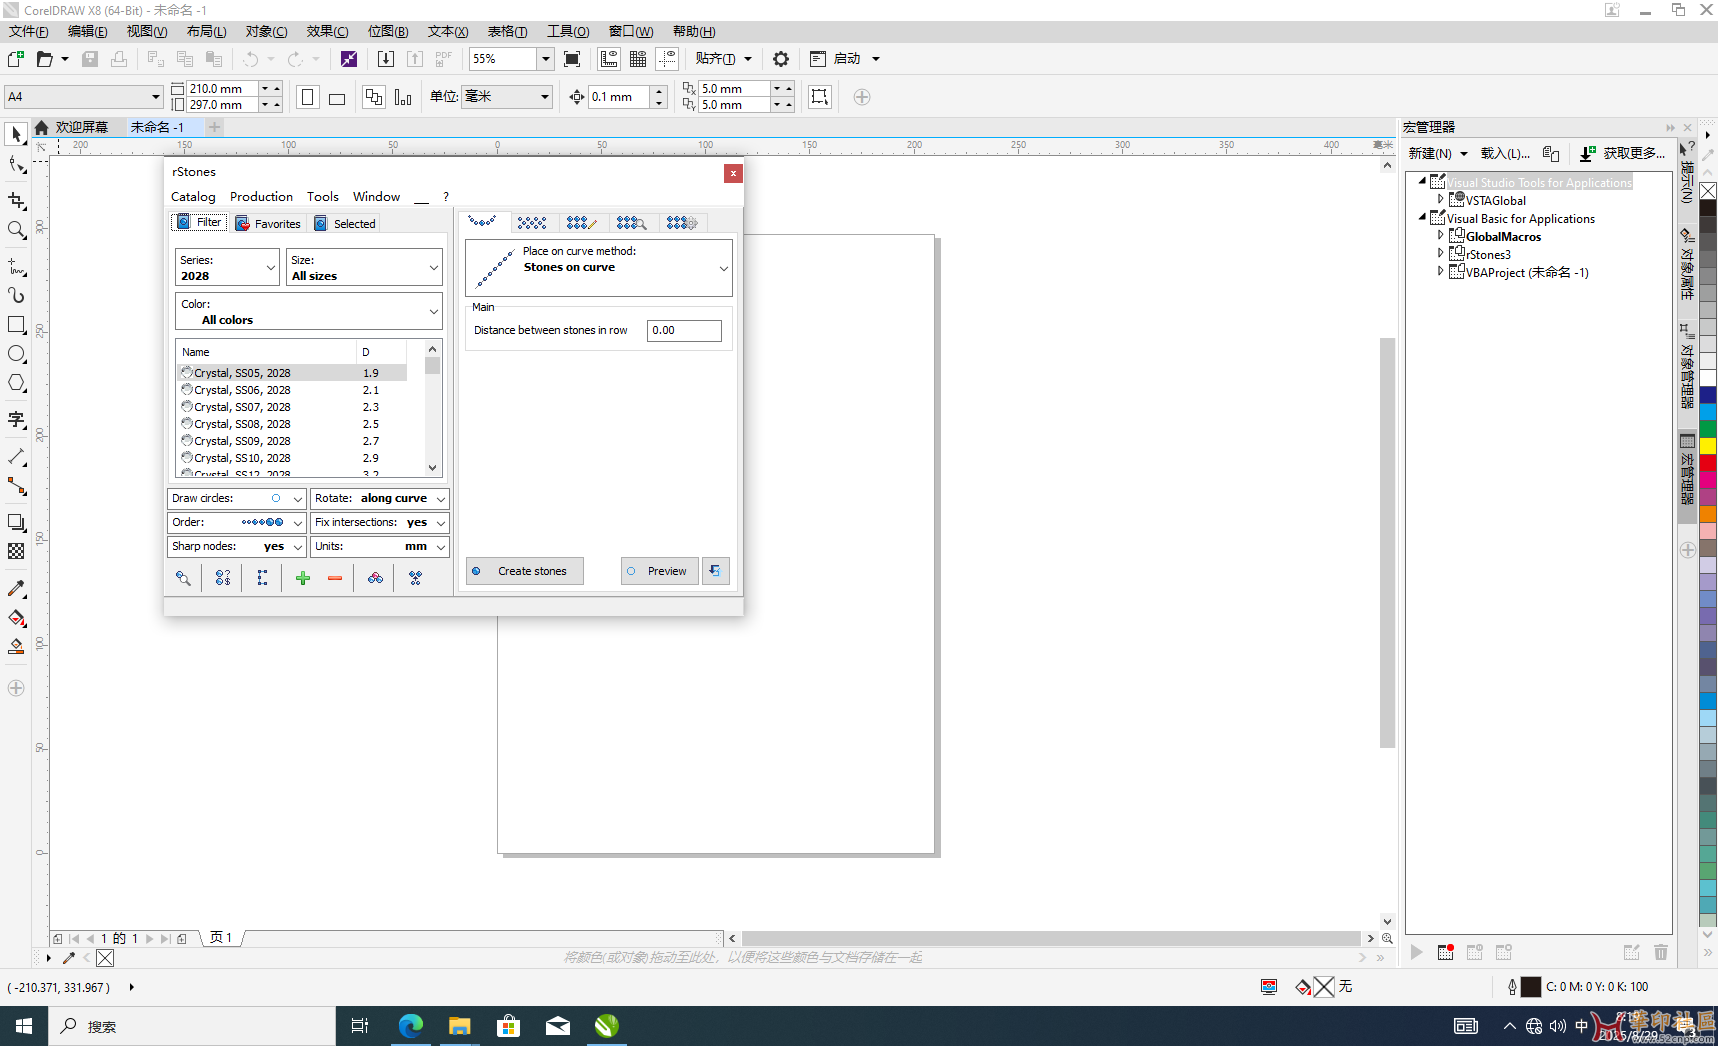The image size is (1718, 1046).
Task: Select the Transparency checkerboard tool
Action: point(16,551)
